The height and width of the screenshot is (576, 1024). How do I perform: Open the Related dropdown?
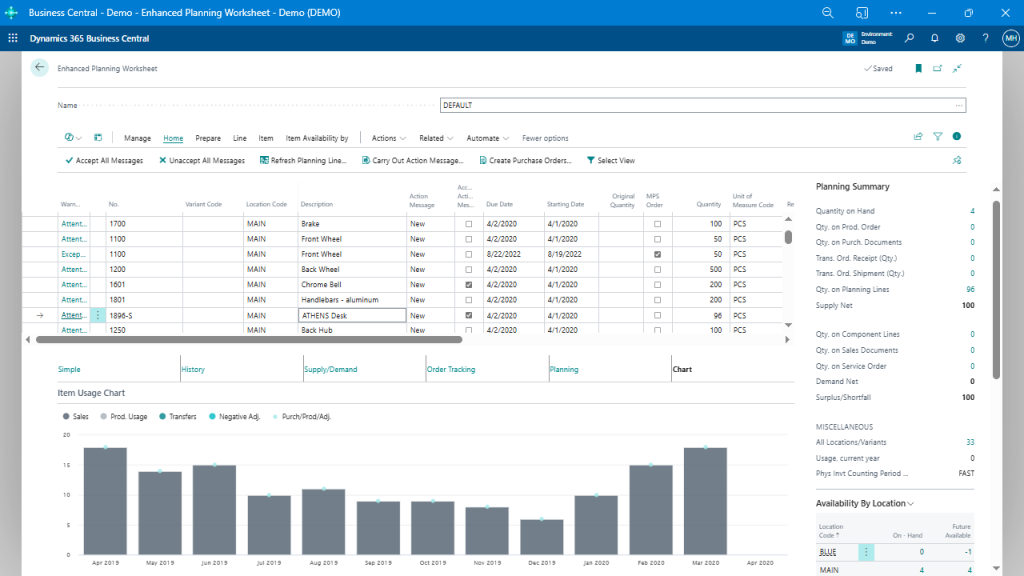(435, 138)
